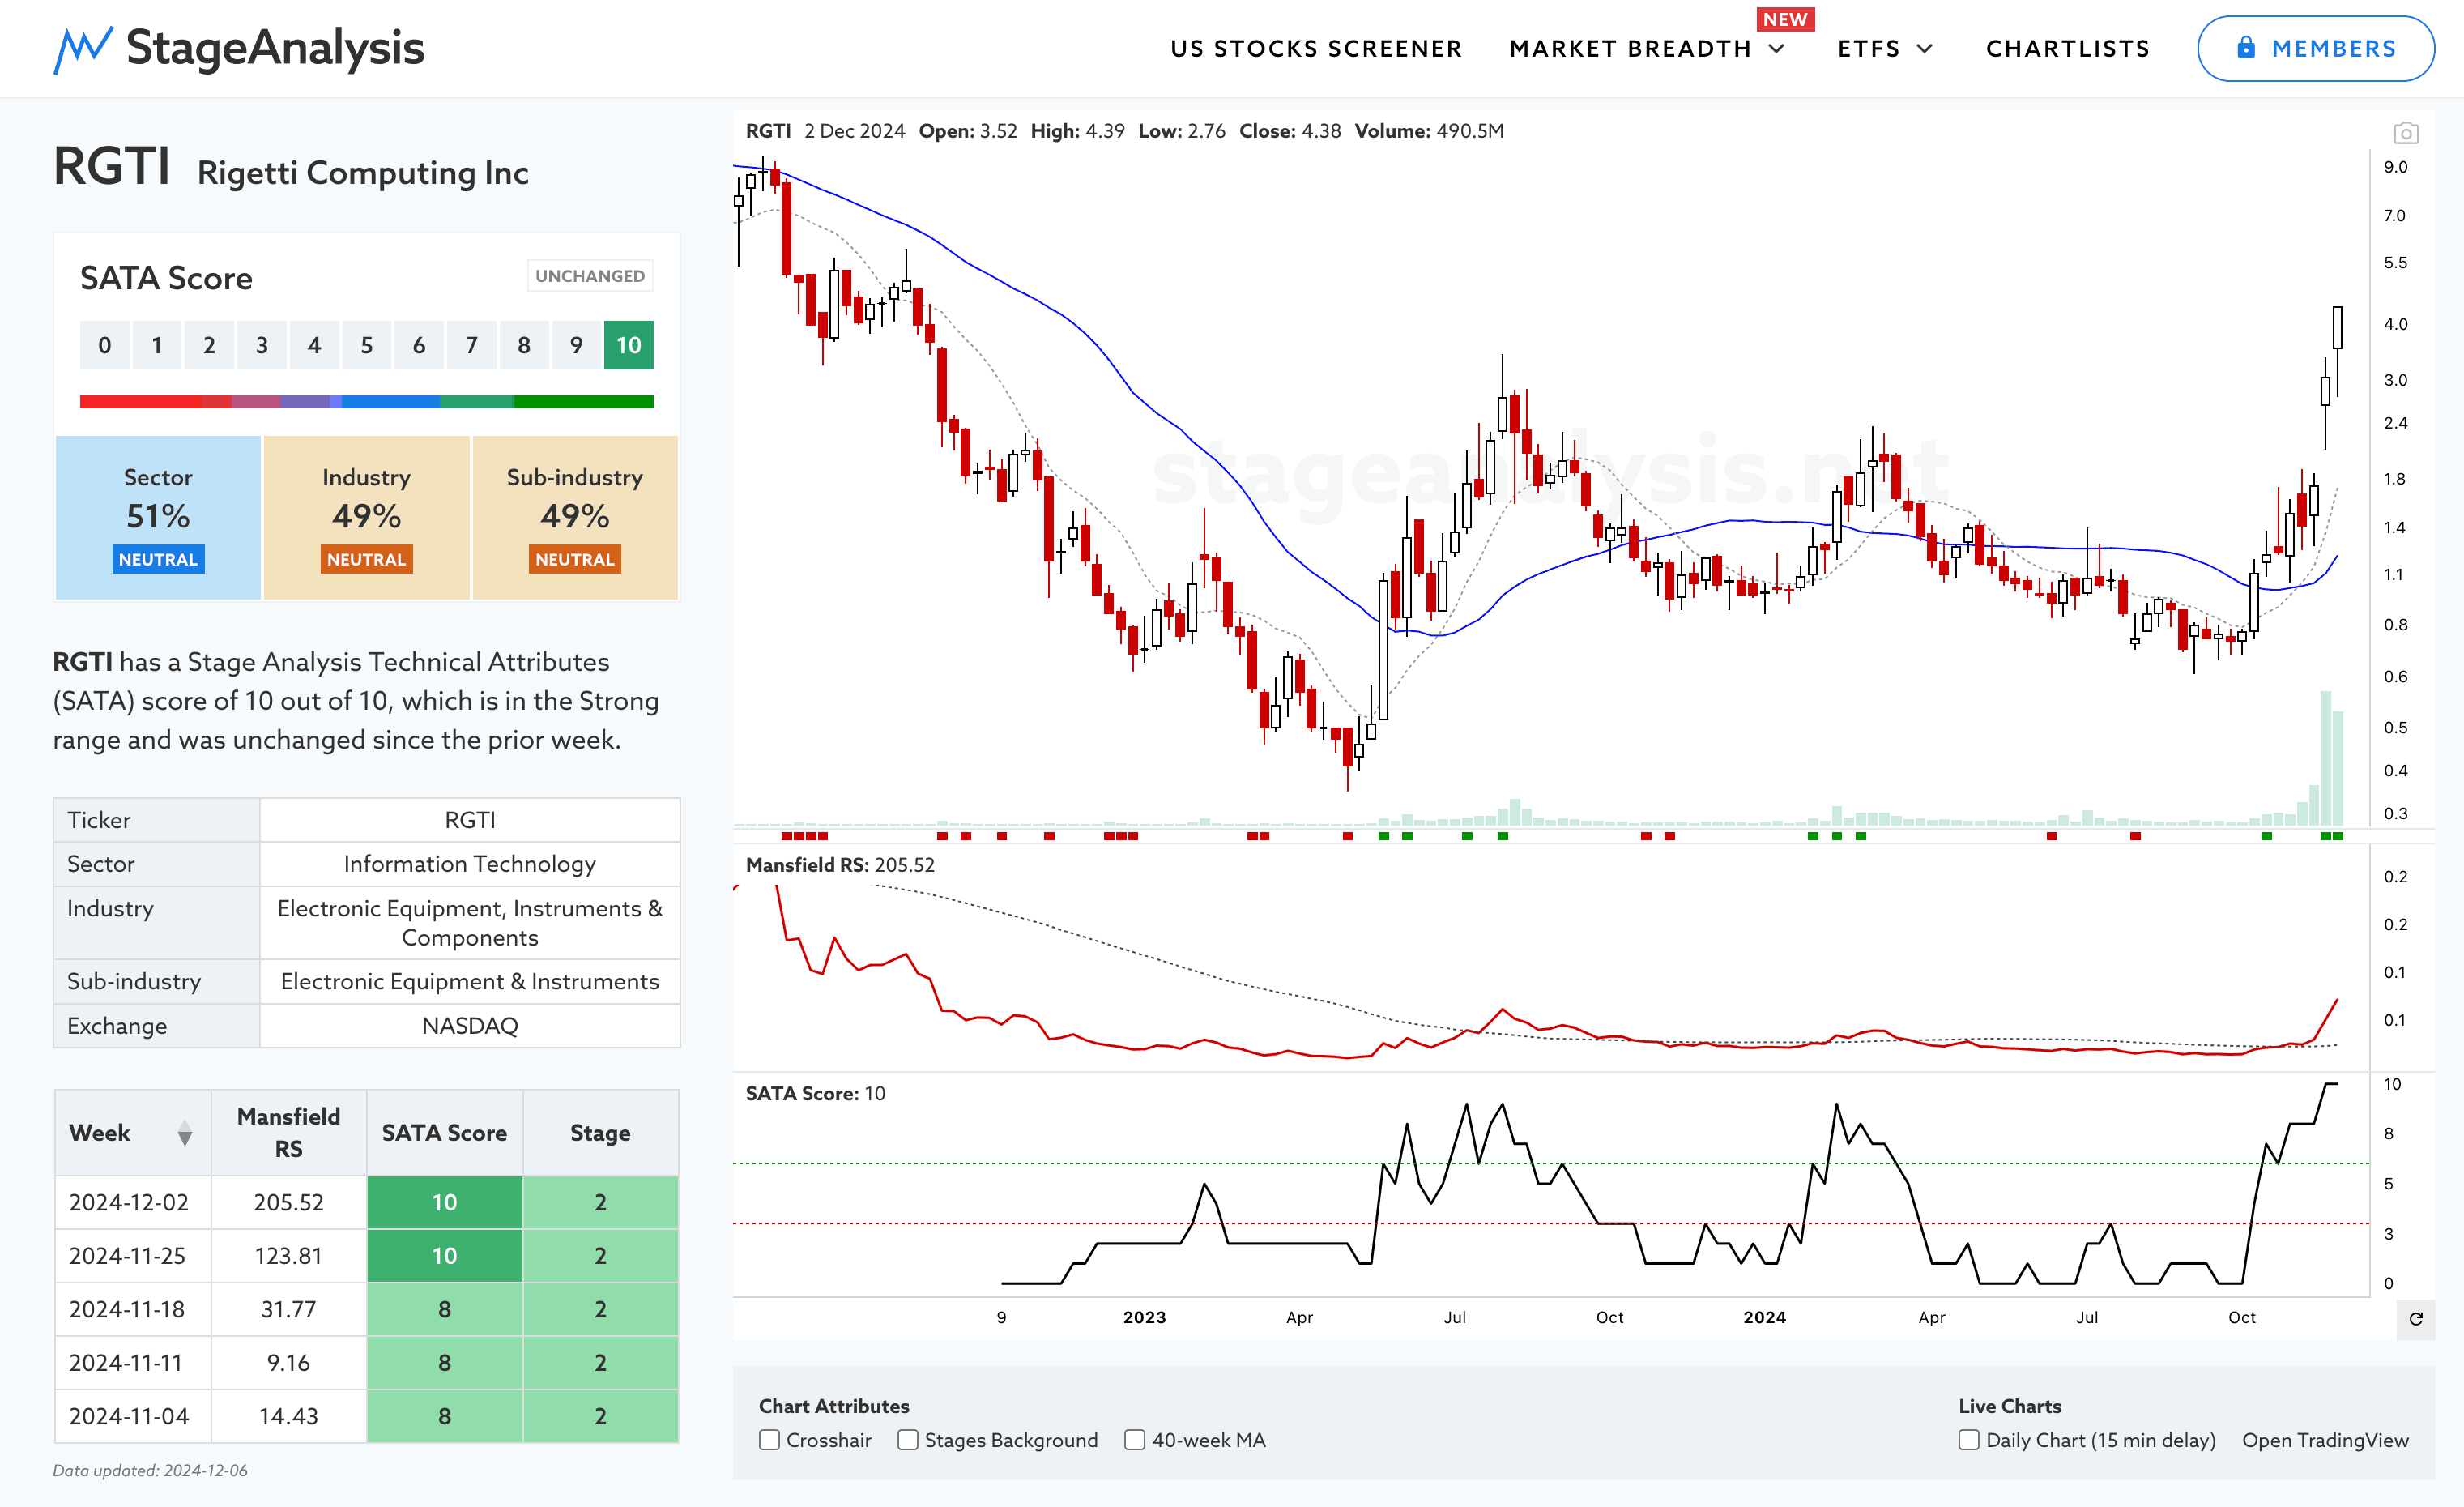Click the Data updated: 2024-12-06 note
Screen dimensions: 2464x1507
coord(150,1471)
